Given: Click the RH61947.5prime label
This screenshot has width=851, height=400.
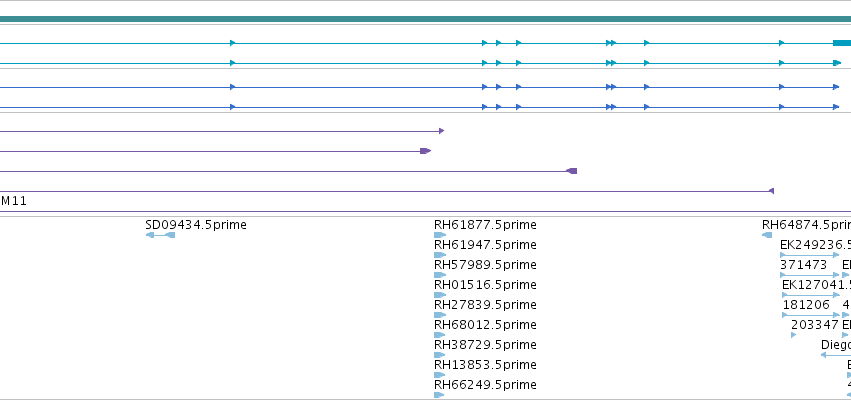Looking at the screenshot, I should pyautogui.click(x=485, y=245).
